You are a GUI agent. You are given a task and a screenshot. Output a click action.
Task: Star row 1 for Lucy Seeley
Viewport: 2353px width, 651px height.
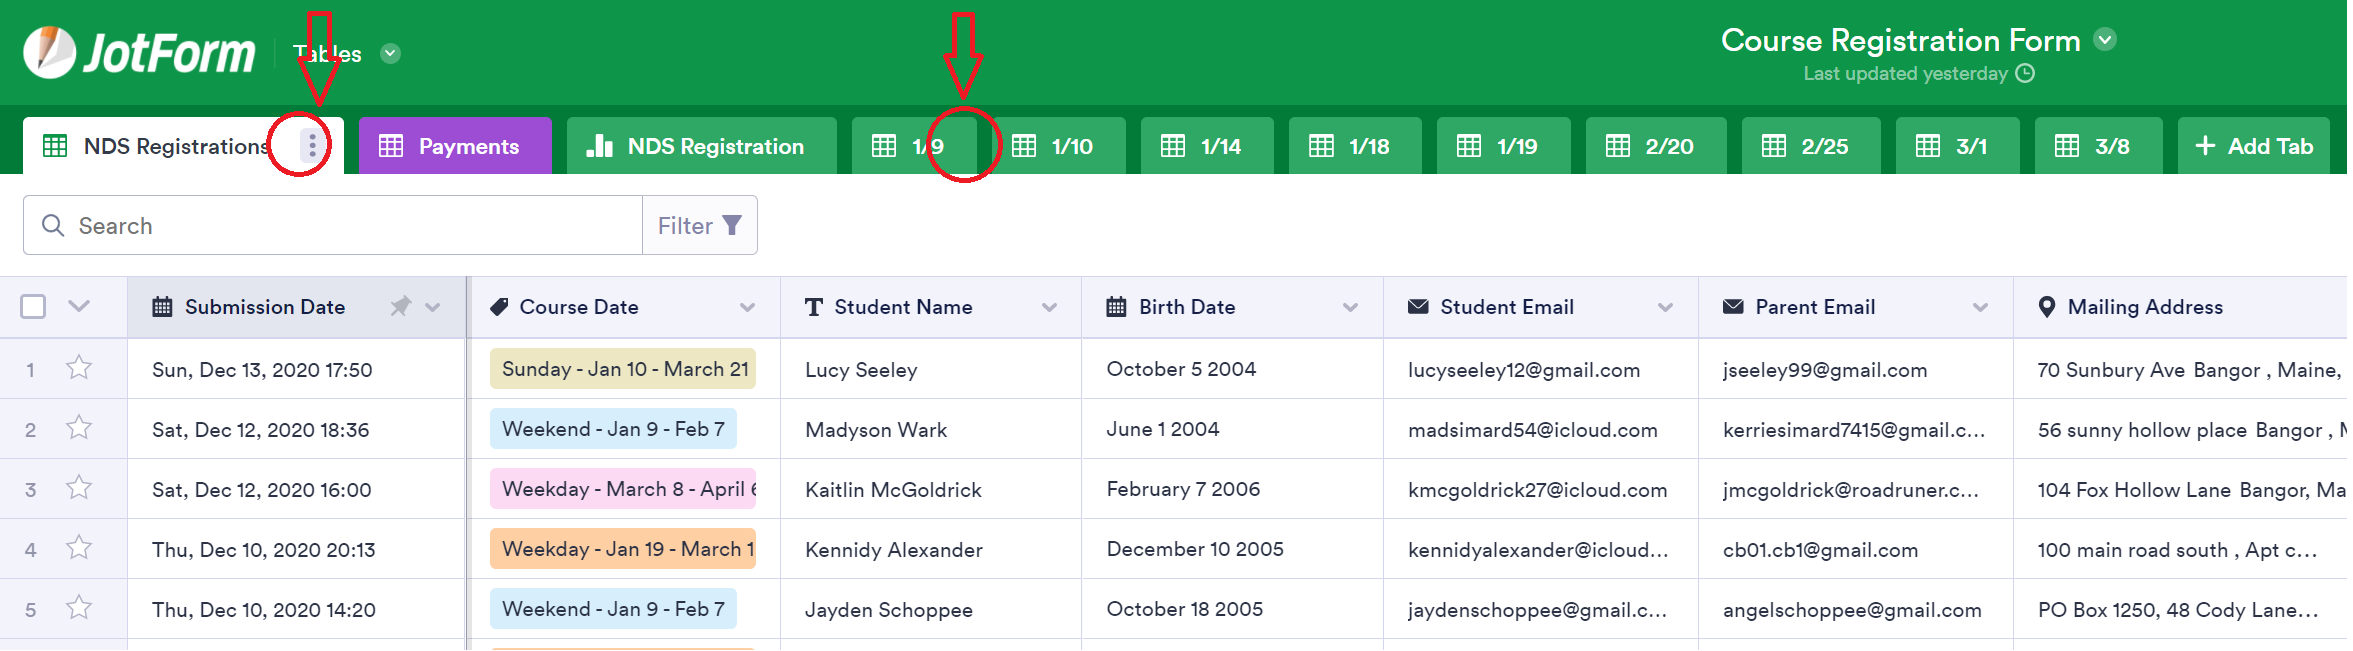click(79, 368)
